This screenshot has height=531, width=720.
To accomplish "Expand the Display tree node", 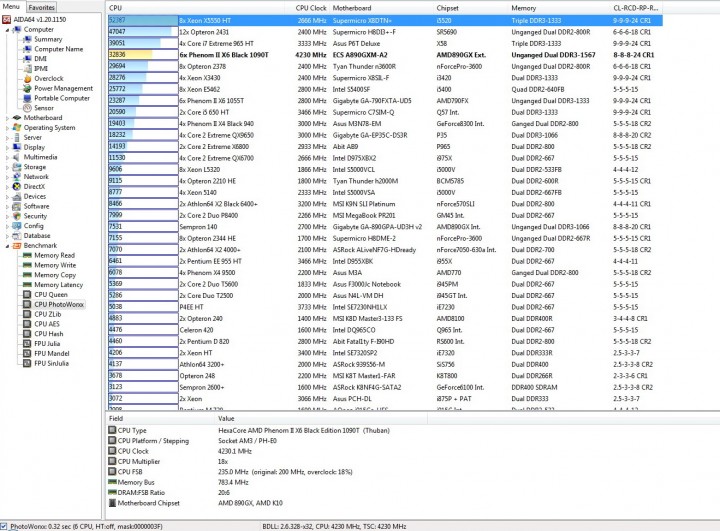I will point(7,147).
